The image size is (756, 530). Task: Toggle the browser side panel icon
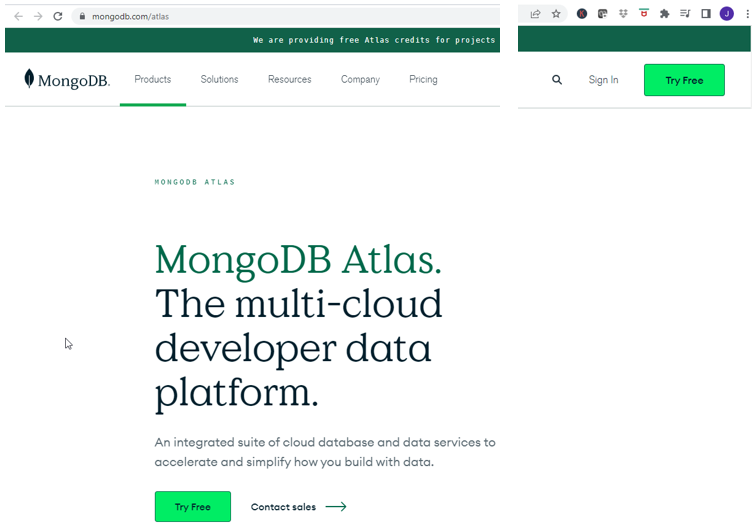click(x=706, y=14)
